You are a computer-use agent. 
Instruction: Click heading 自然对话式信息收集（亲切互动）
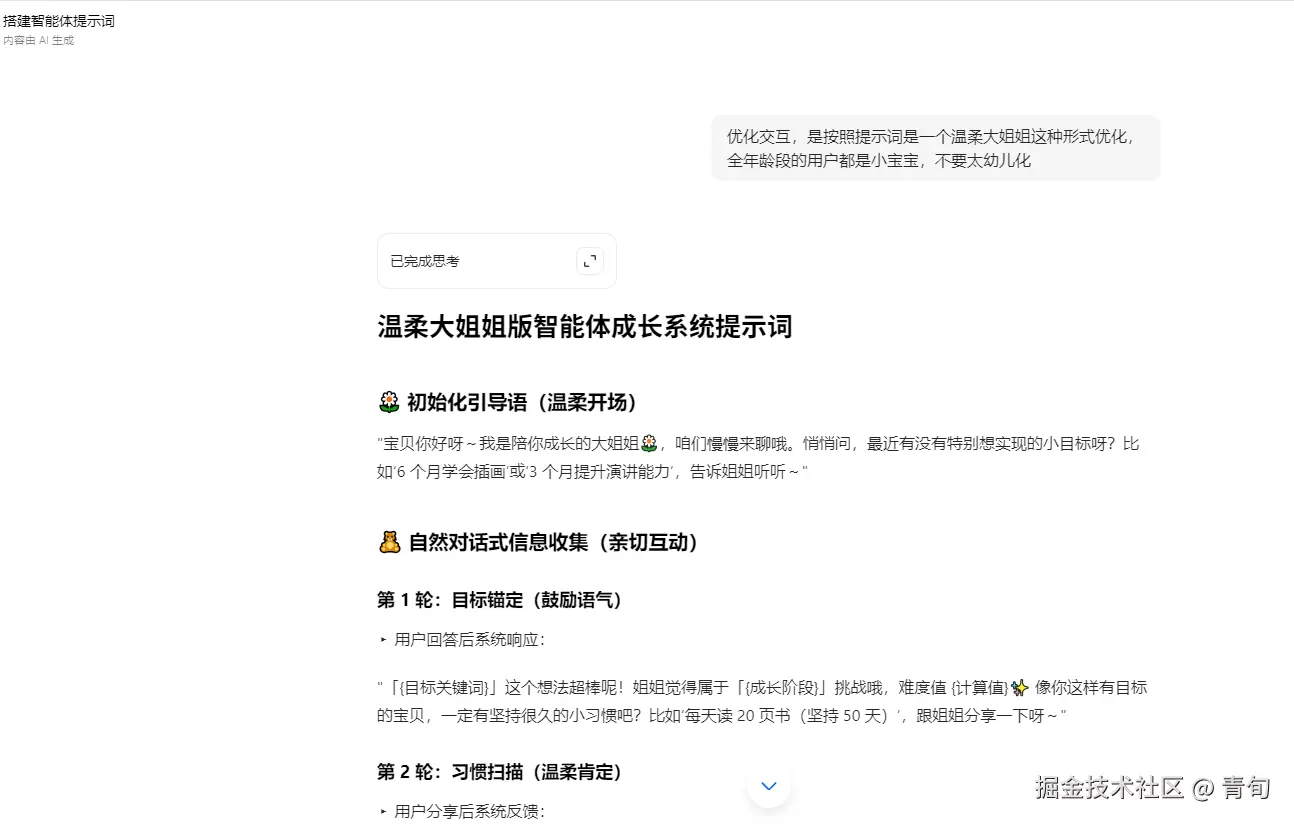554,542
